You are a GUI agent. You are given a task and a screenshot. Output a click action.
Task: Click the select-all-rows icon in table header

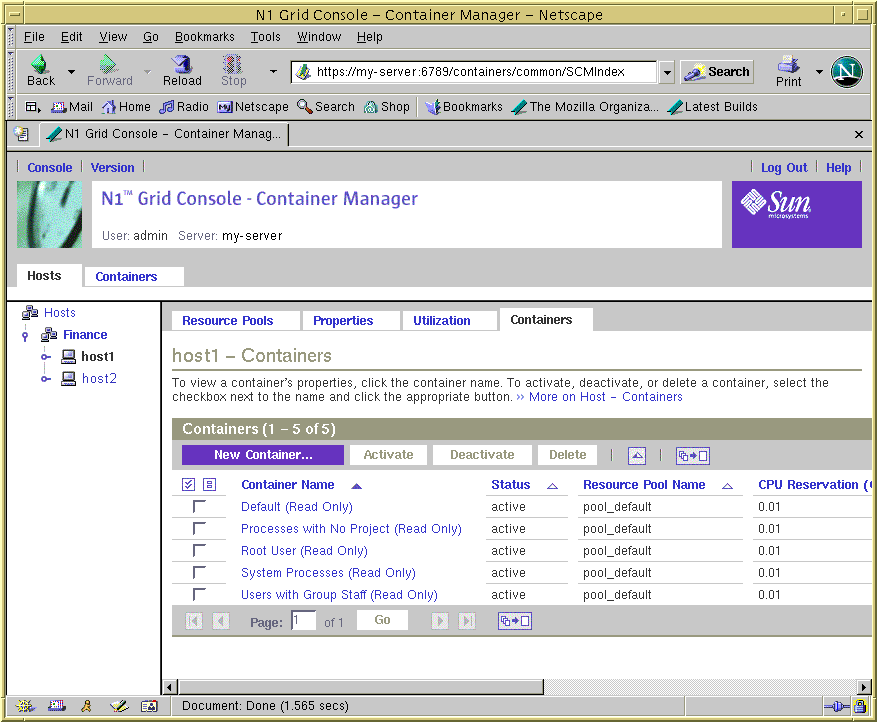click(188, 484)
